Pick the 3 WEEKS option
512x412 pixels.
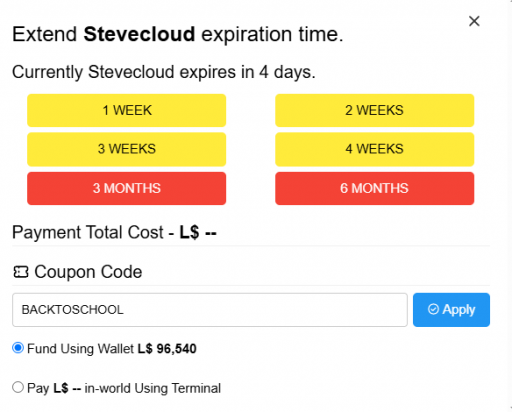point(126,149)
